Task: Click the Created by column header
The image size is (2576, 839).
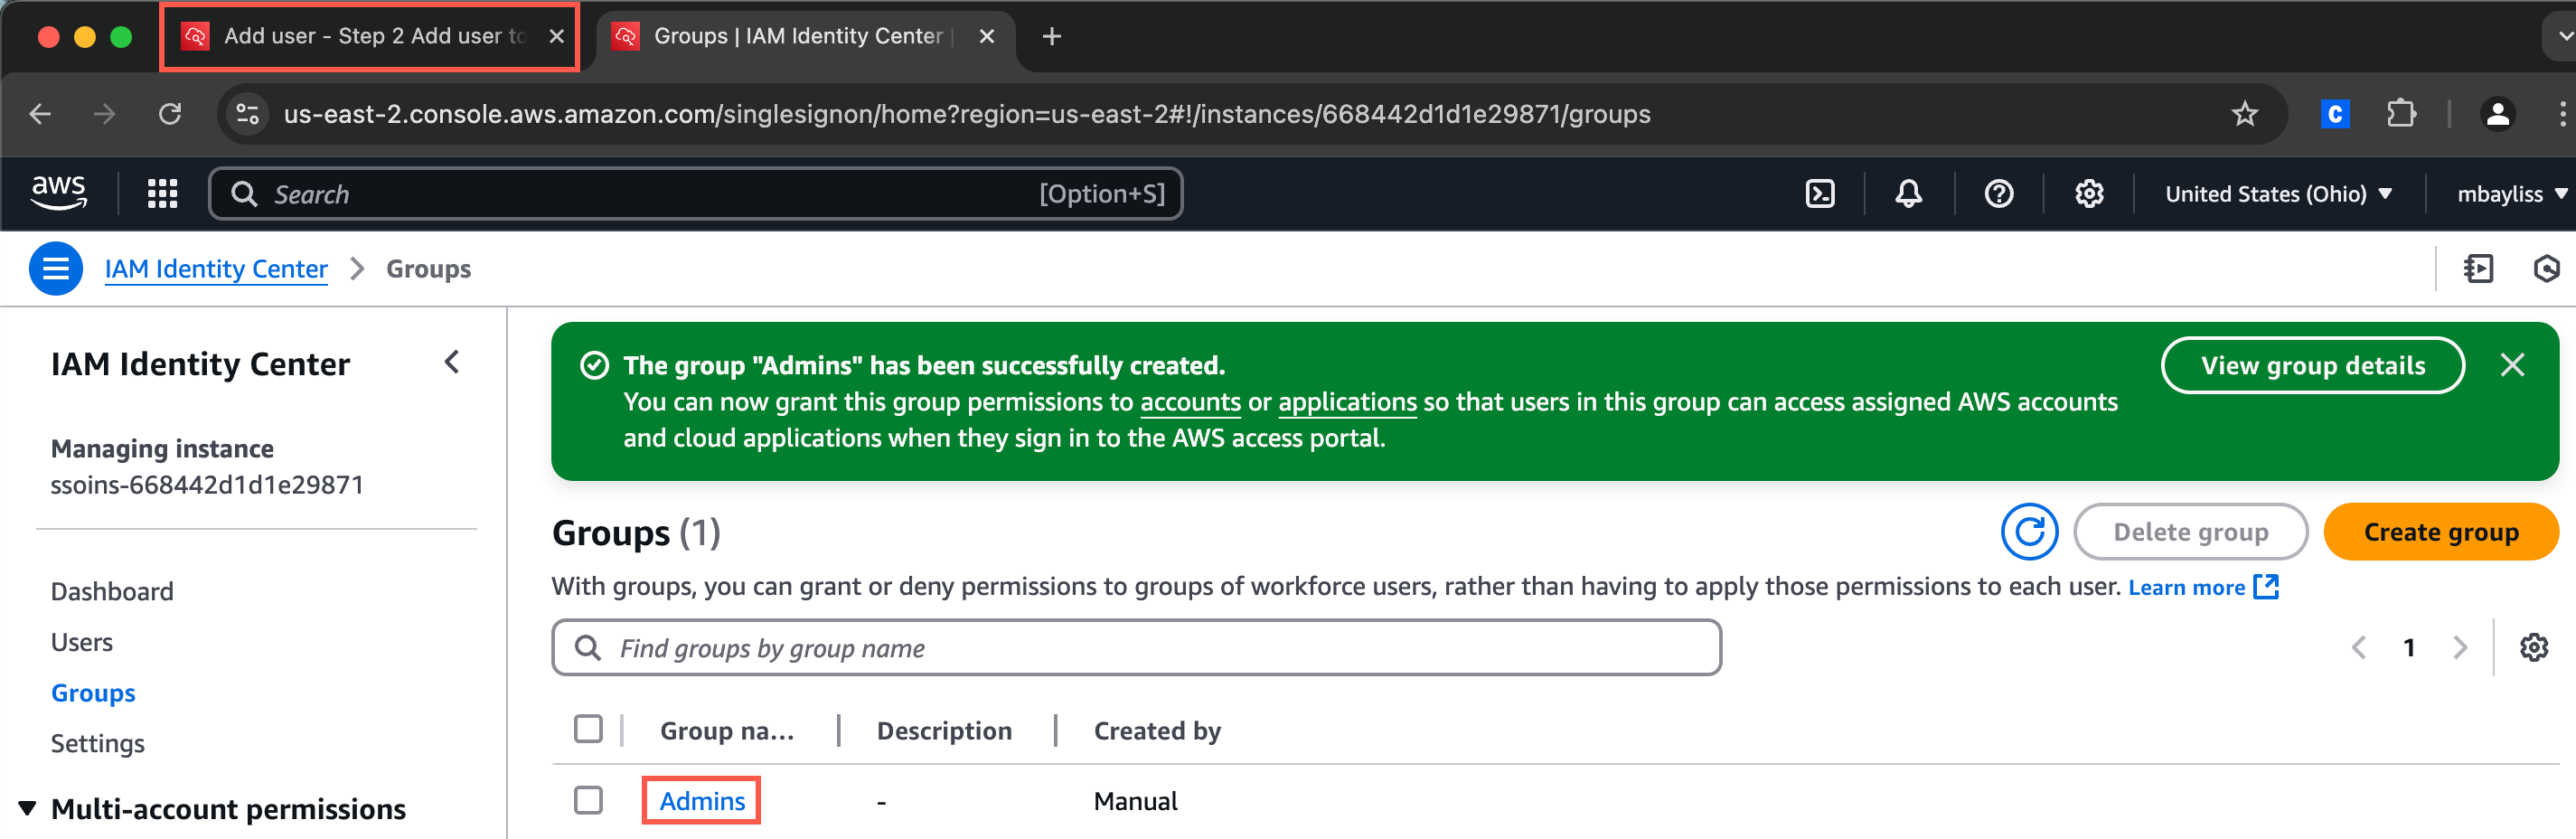Action: tap(1157, 730)
